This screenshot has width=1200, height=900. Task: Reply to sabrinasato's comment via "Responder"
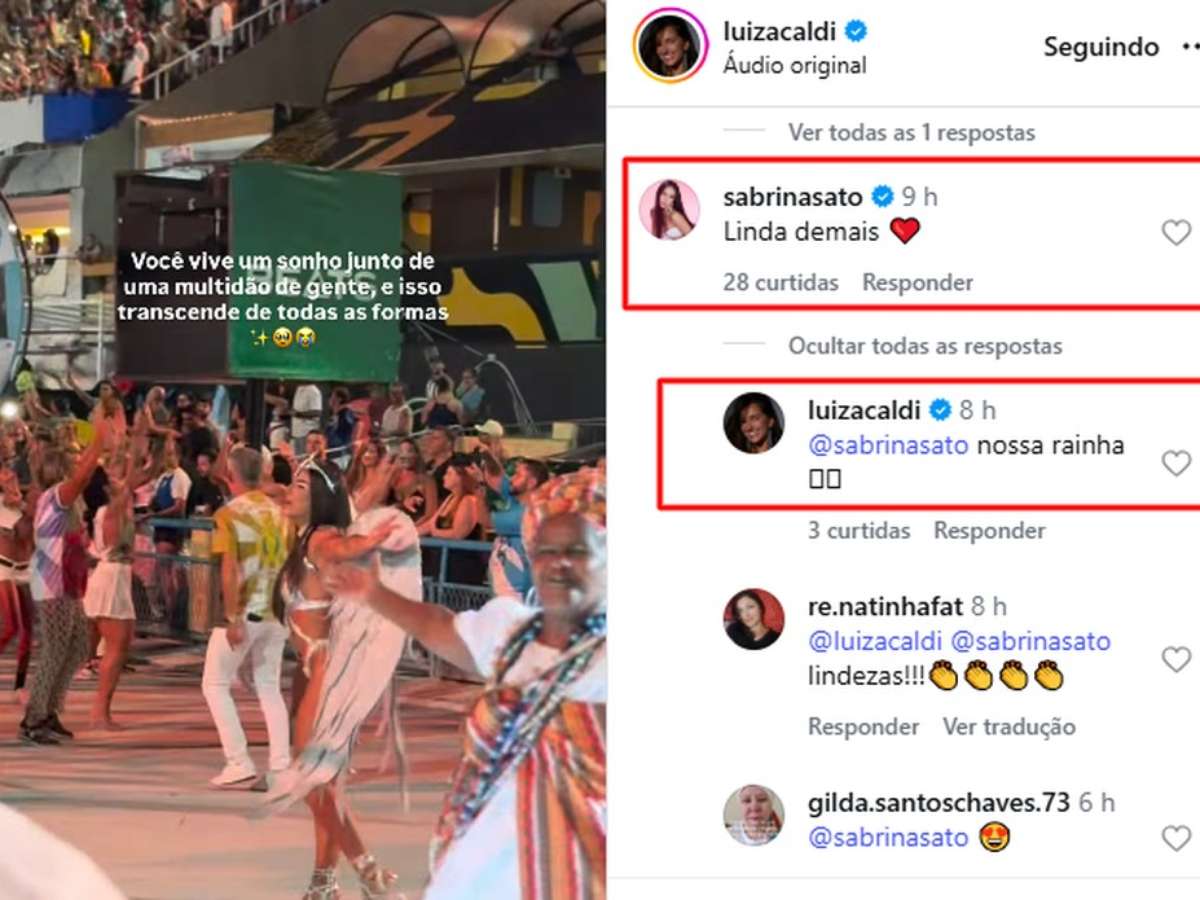click(917, 283)
